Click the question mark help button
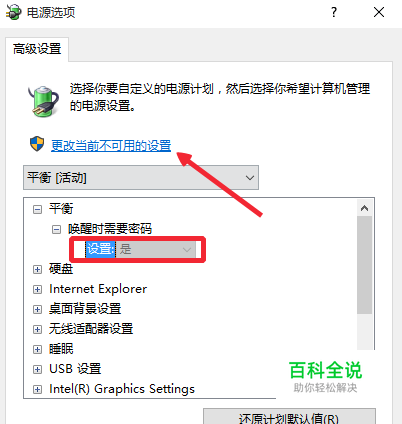The image size is (402, 424). point(334,13)
